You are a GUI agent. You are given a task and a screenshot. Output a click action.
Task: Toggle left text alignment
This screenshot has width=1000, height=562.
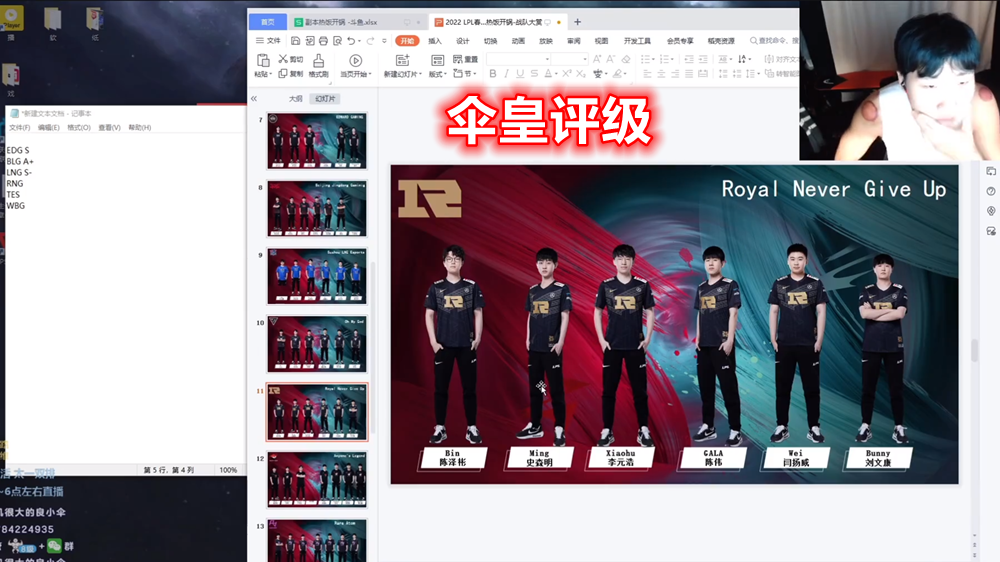pyautogui.click(x=647, y=74)
